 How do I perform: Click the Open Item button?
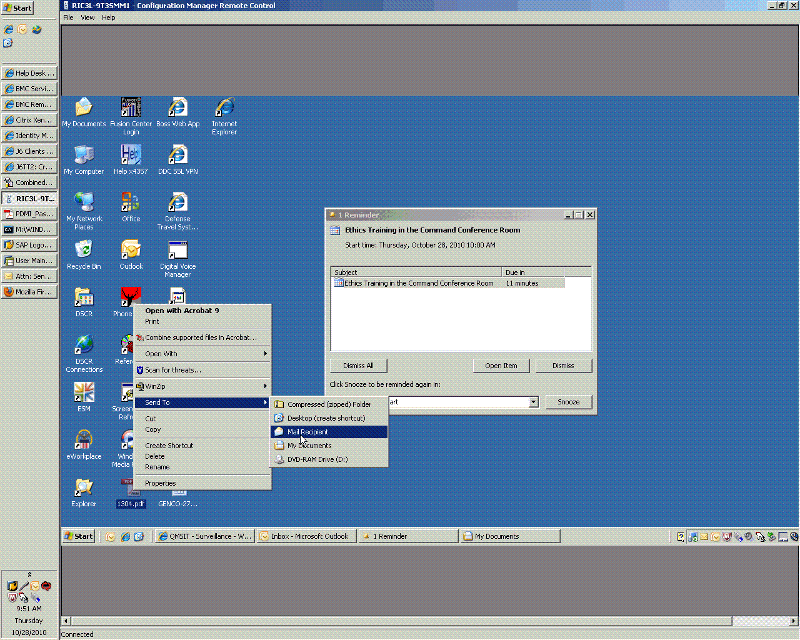tap(501, 366)
